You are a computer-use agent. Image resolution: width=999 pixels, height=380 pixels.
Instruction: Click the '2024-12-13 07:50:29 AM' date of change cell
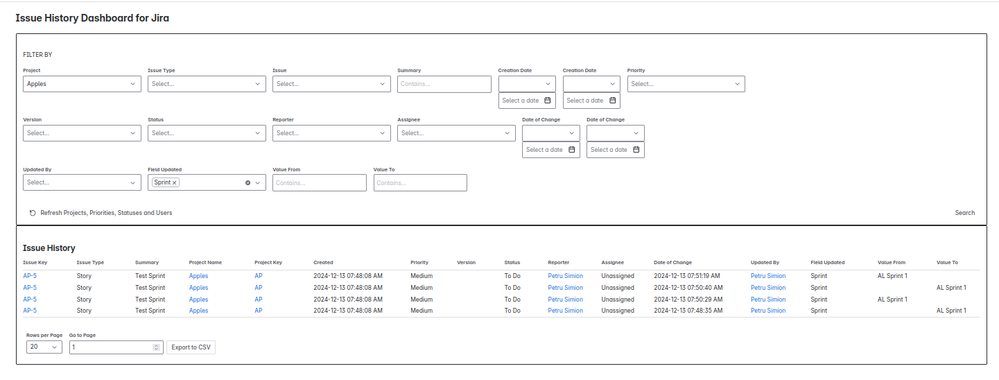[687, 299]
